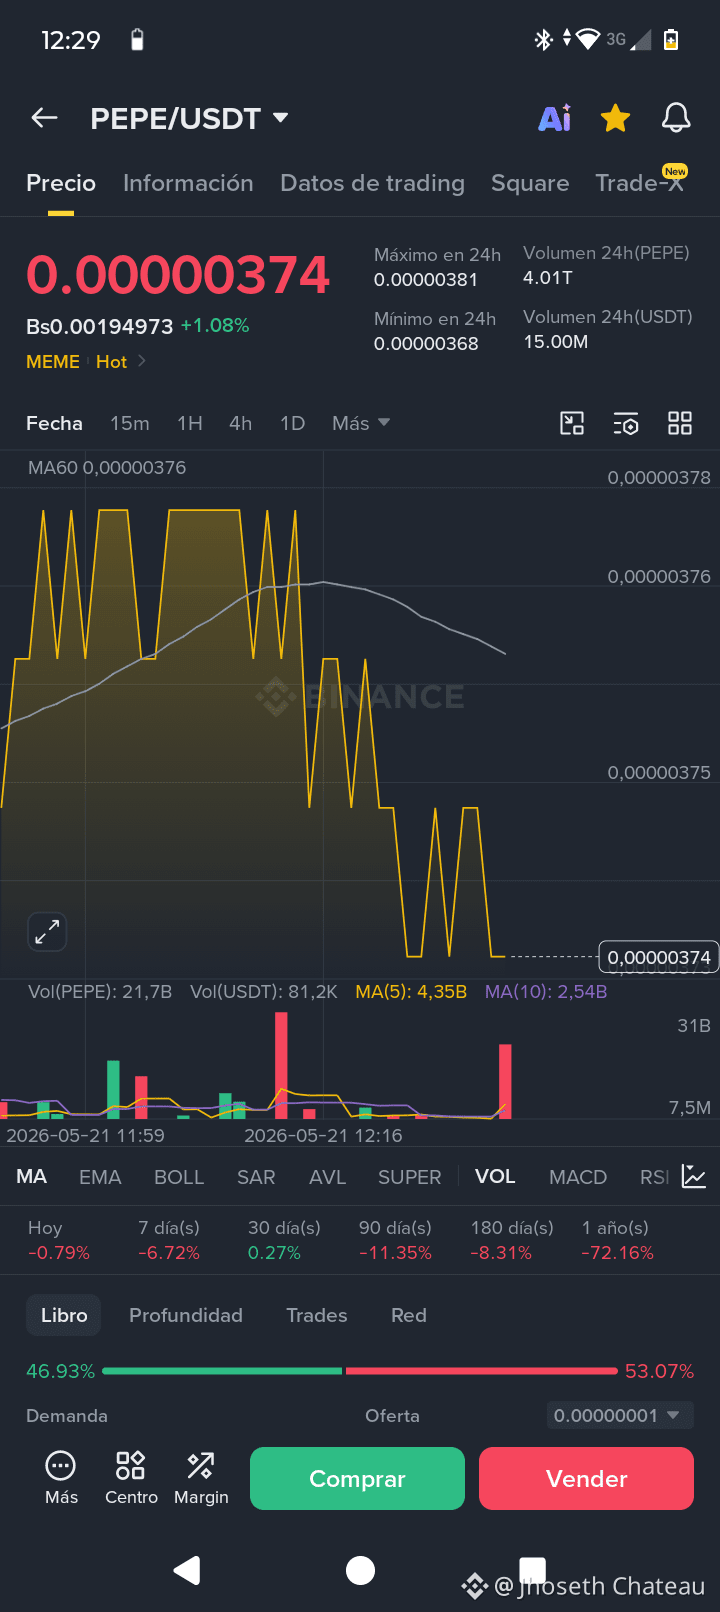Enable the MA indicator
720x1612 pixels.
click(x=31, y=1176)
